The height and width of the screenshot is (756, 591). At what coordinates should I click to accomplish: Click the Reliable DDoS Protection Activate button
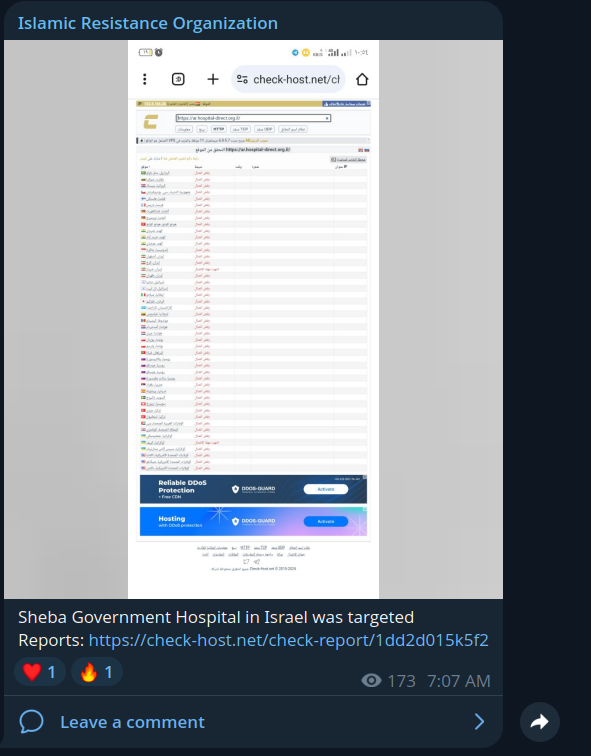325,489
